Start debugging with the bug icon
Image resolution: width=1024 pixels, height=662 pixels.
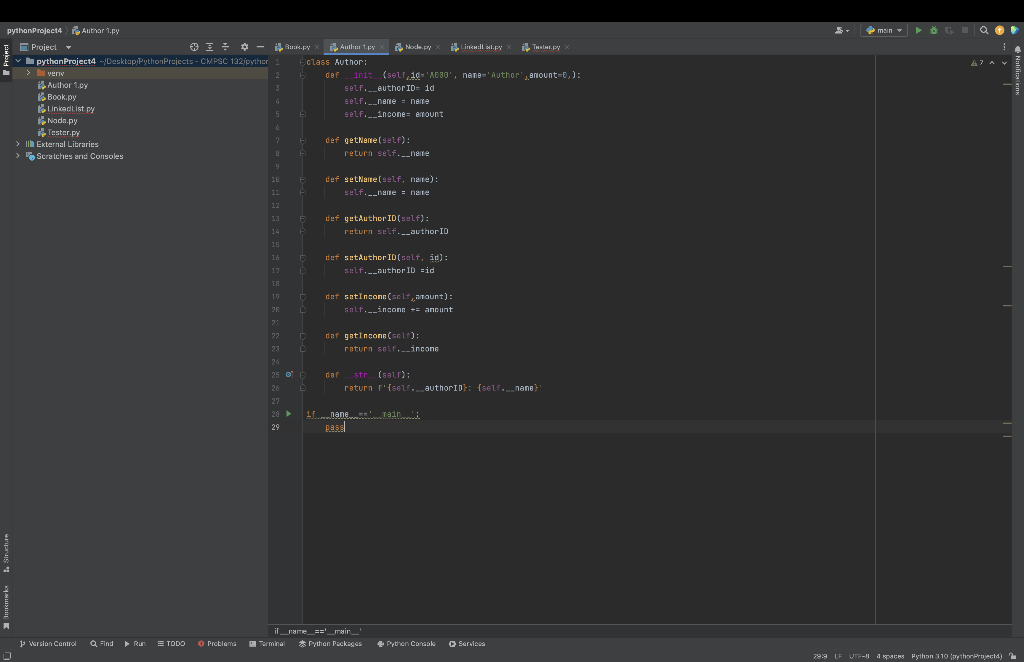tap(934, 30)
